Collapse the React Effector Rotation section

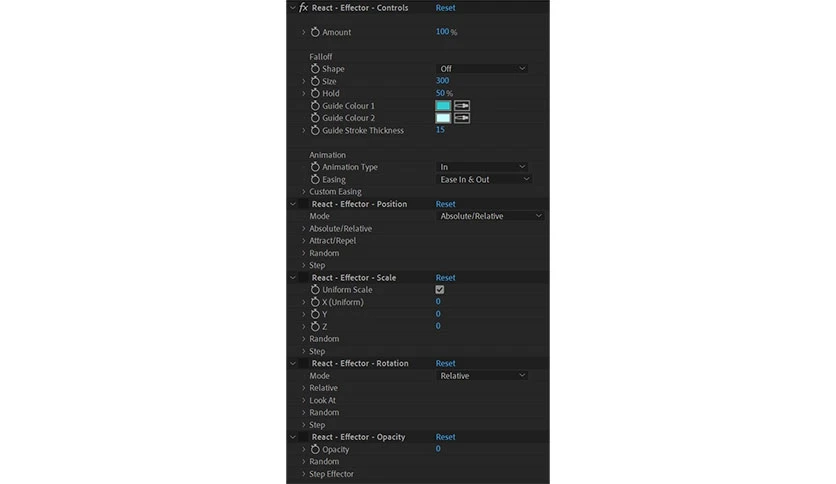(293, 363)
